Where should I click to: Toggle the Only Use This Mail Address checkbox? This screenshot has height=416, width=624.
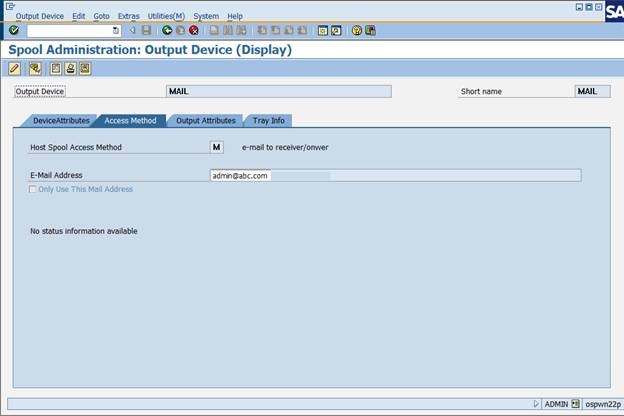pos(33,189)
